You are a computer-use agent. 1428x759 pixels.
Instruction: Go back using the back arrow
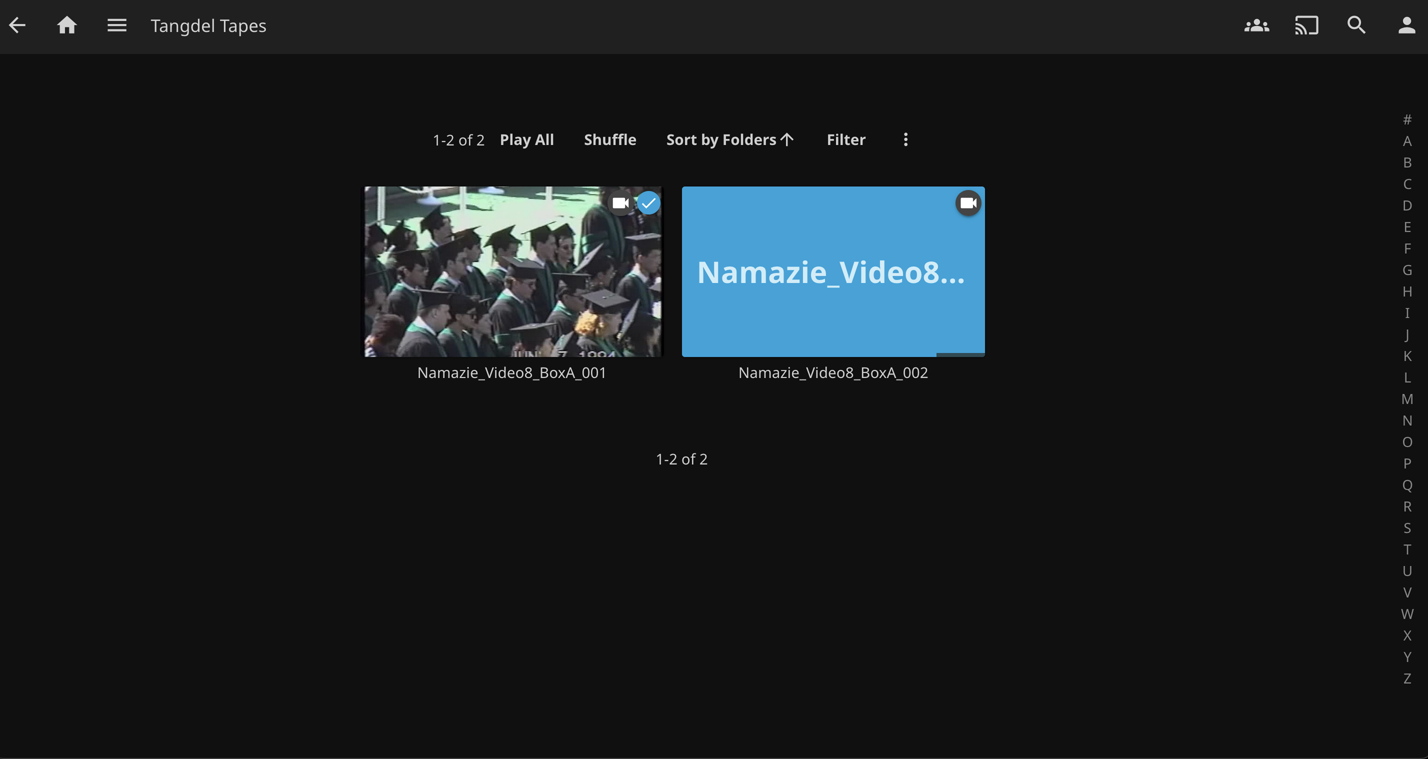[17, 25]
